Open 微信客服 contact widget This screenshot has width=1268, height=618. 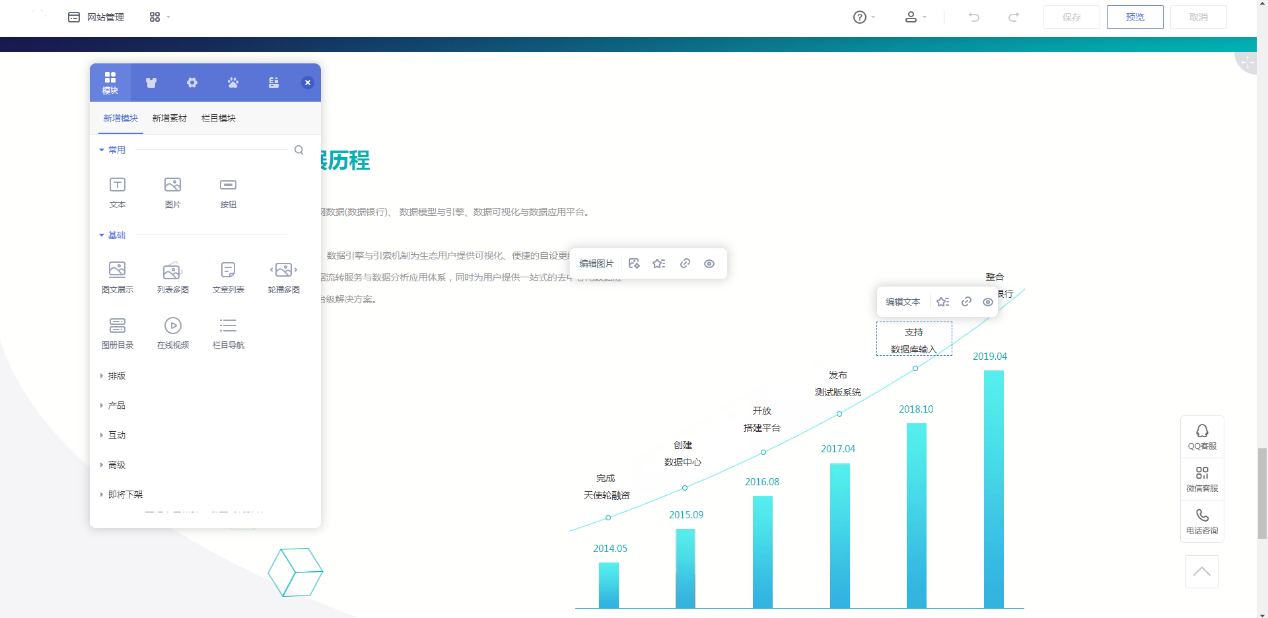tap(1202, 480)
